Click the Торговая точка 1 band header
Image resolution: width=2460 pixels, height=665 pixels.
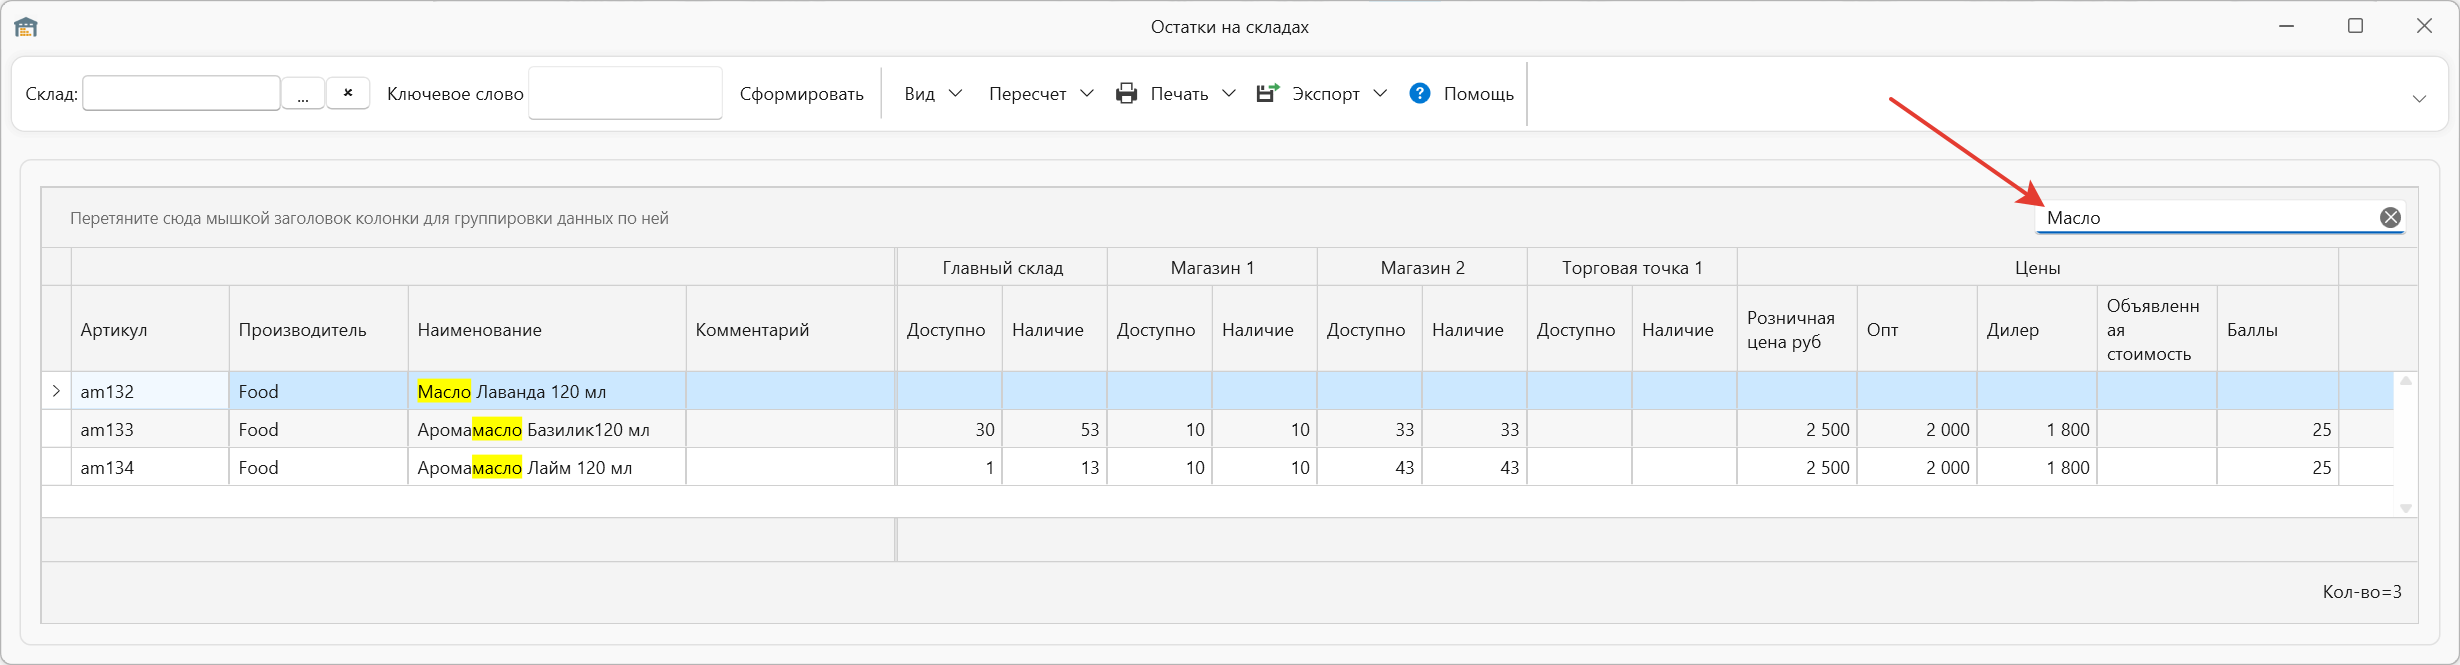tap(1632, 267)
